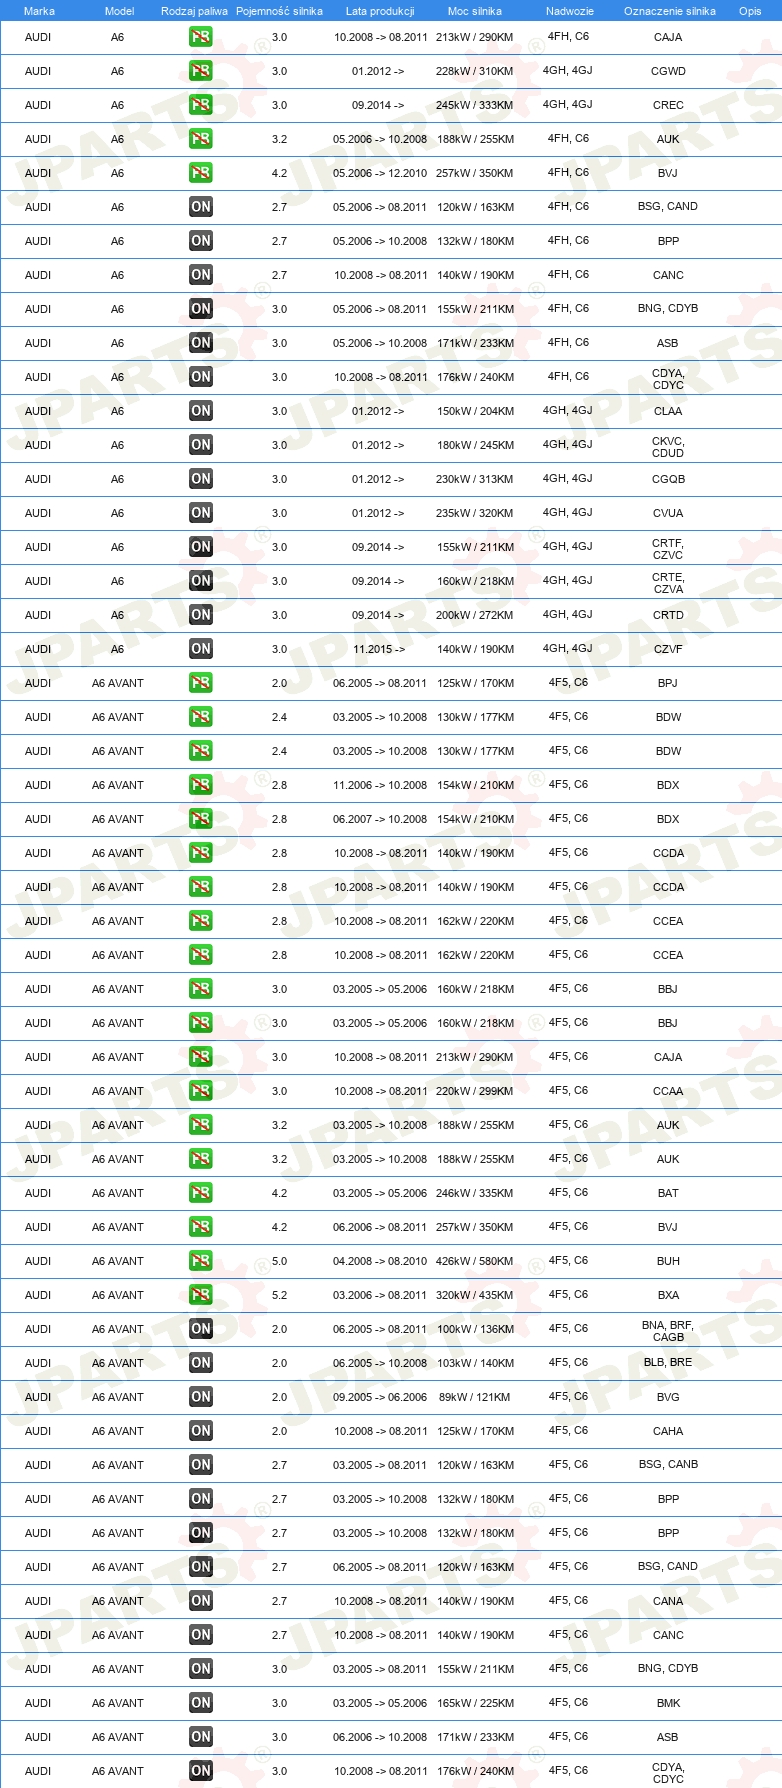This screenshot has height=1788, width=782.
Task: Select the PB petrol icon in the A6 AVANT BVJ row
Action: point(201,1227)
